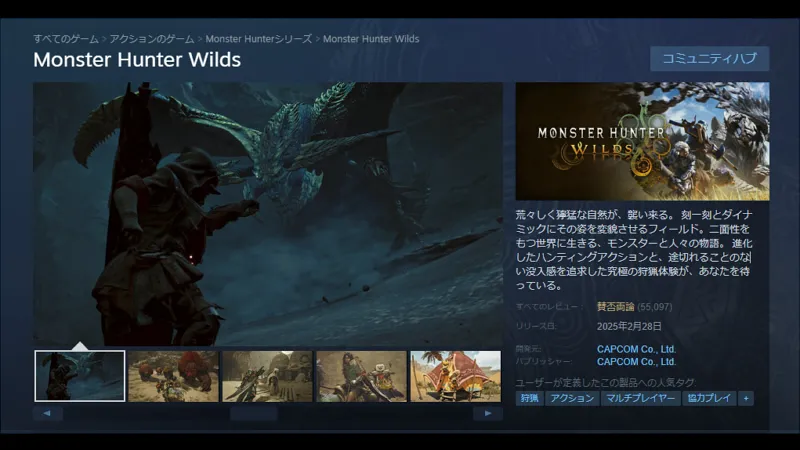
Task: Select the 狩猟 tag
Action: 530,398
